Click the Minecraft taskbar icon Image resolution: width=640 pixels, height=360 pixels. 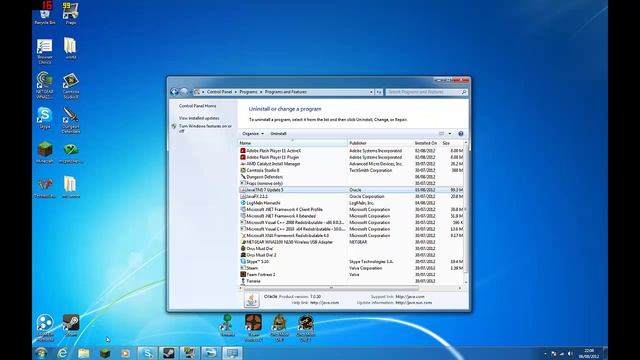tap(104, 353)
